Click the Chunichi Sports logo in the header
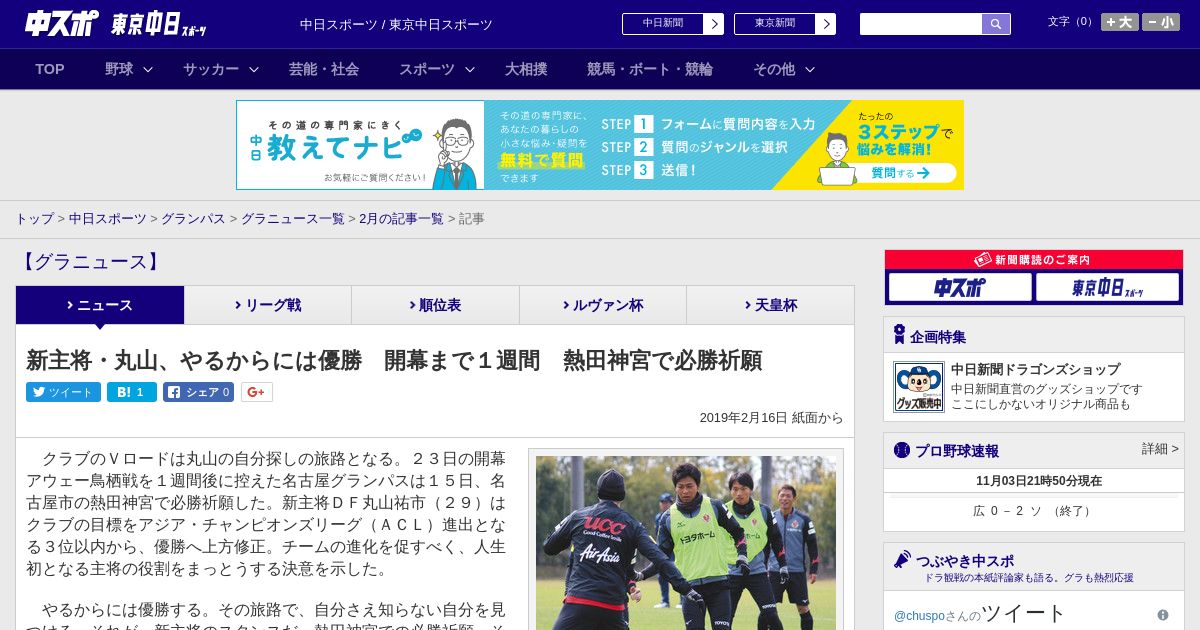 (x=62, y=23)
